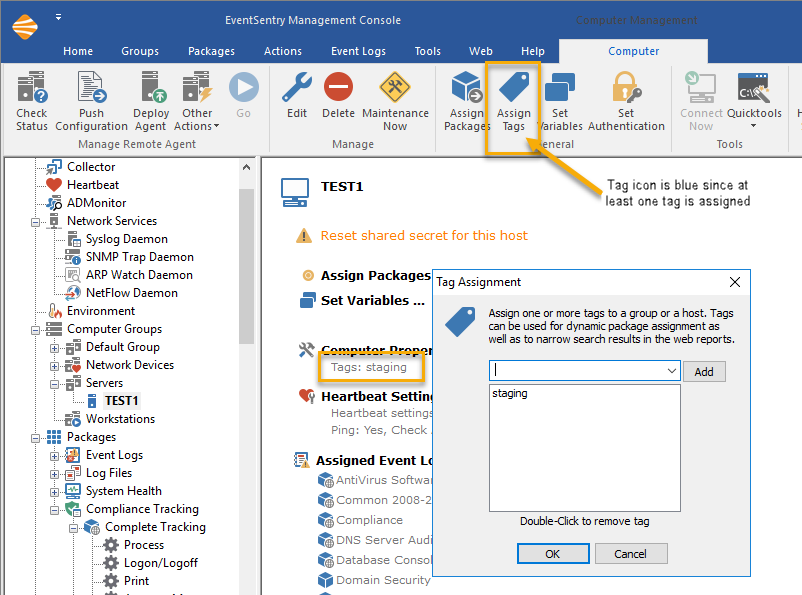Select the Heartbeat tree node
This screenshot has height=595, width=802.
(93, 185)
